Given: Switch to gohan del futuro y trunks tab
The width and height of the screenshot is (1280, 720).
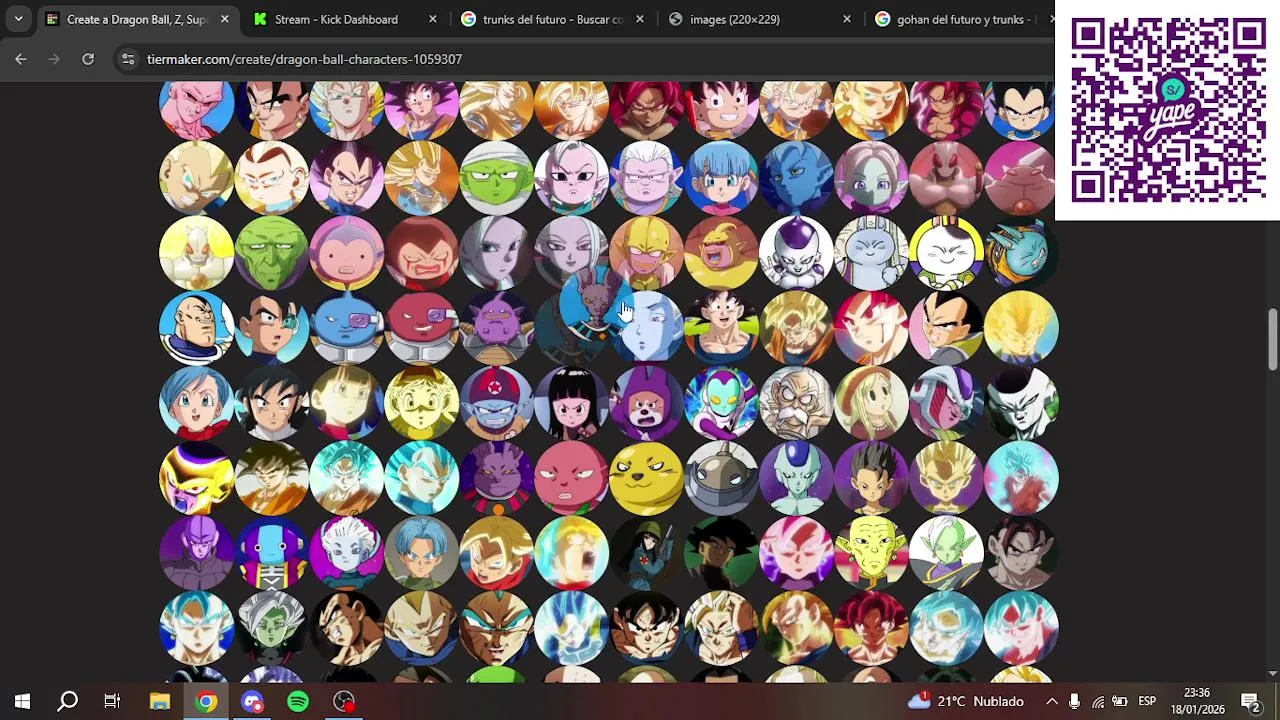Looking at the screenshot, I should click(x=960, y=19).
